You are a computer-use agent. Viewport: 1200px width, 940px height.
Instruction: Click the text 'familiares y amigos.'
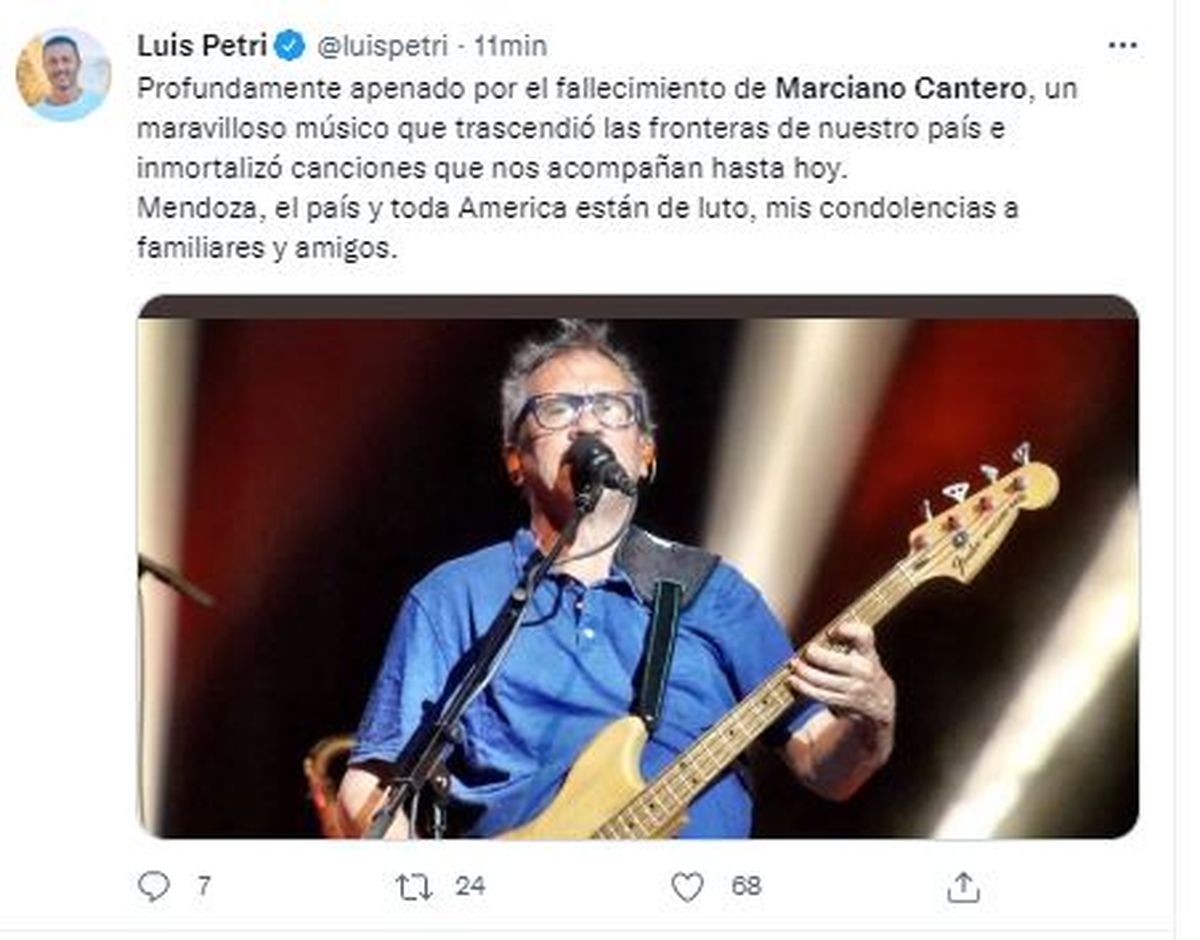pos(267,251)
